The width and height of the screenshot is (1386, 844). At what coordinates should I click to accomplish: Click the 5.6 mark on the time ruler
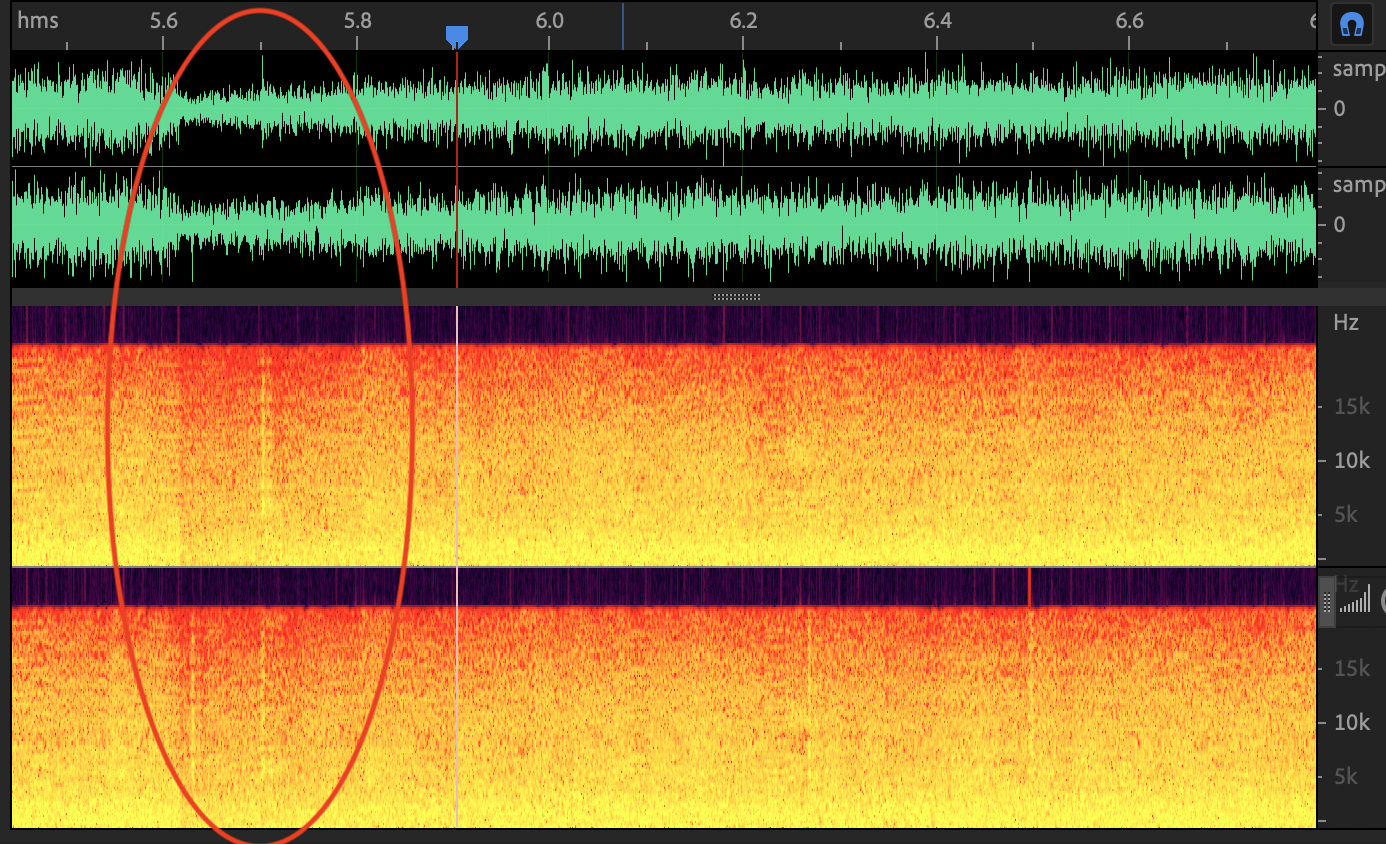163,20
